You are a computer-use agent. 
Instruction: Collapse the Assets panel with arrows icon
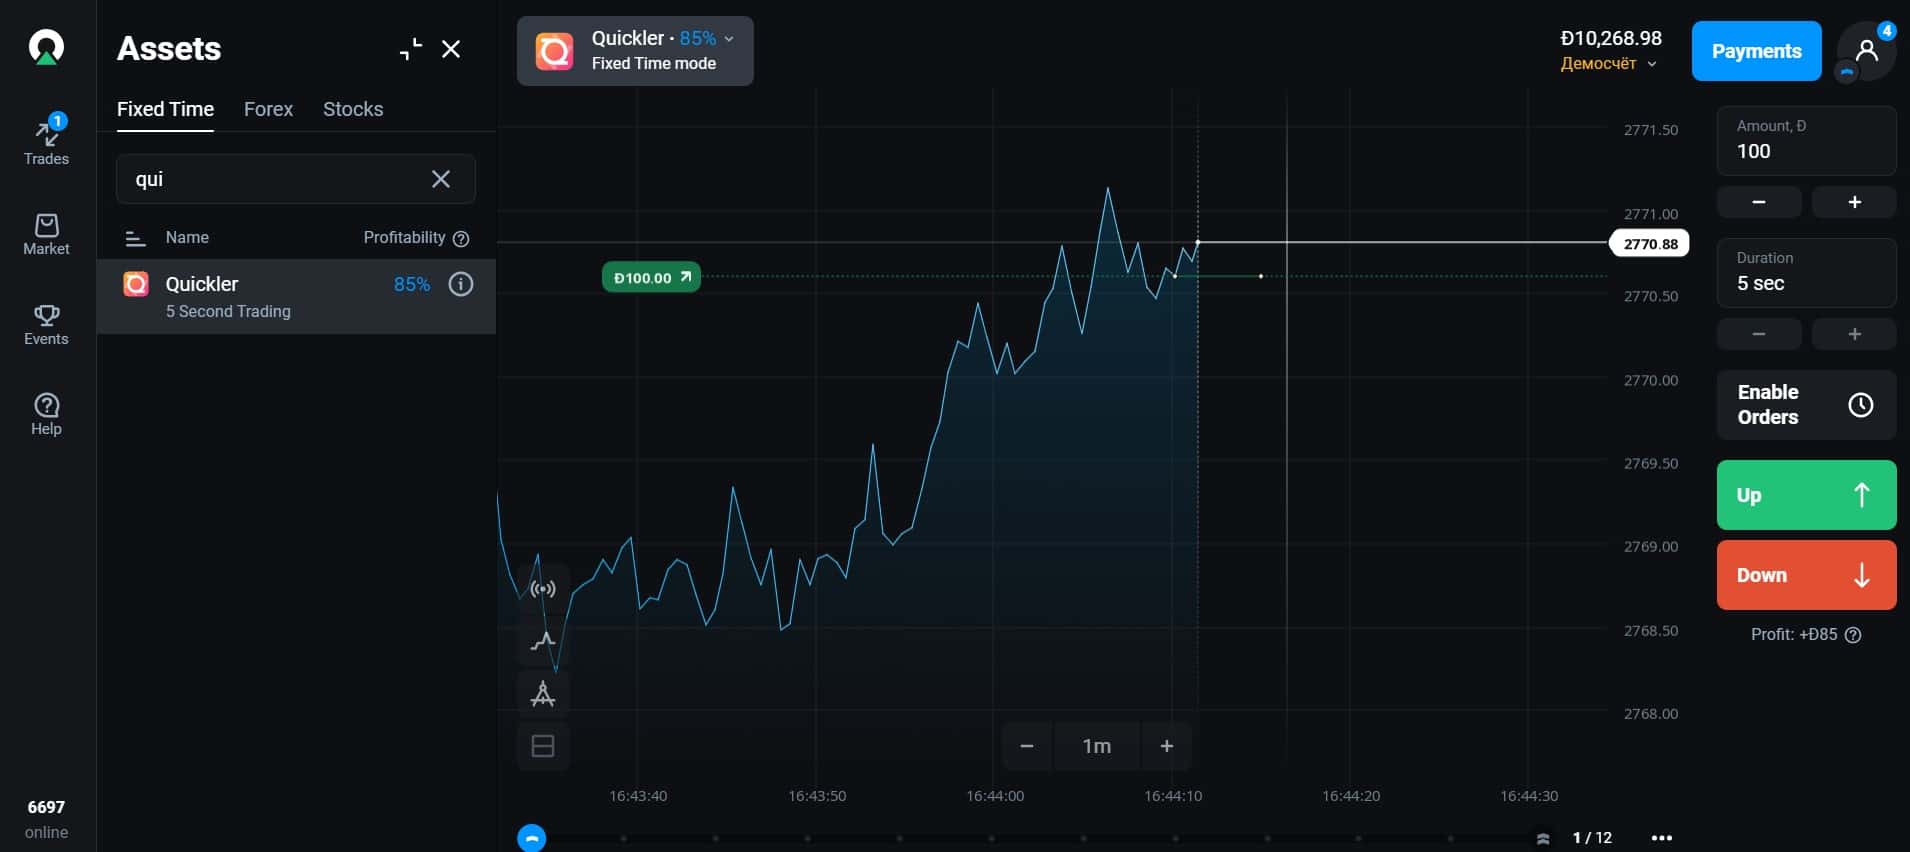(411, 49)
